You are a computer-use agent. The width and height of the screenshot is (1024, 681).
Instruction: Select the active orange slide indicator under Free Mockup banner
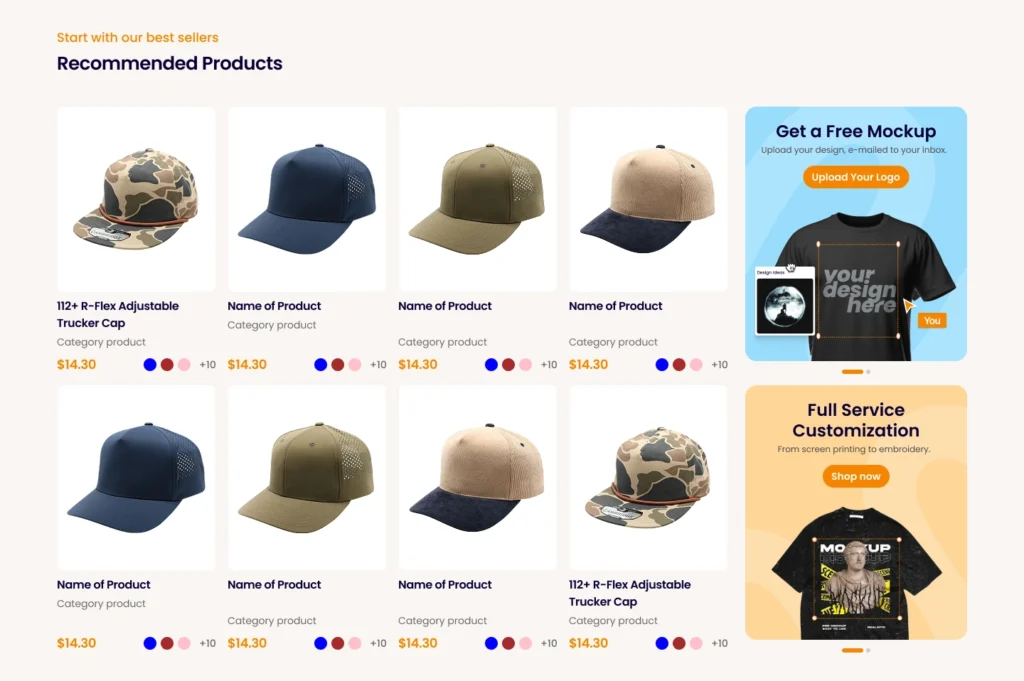[852, 372]
